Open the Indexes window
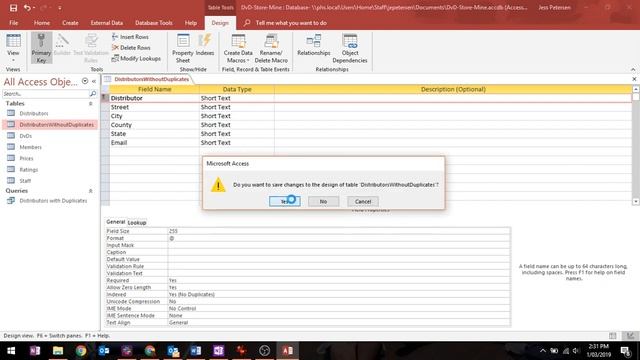Viewport: 640px width, 360px height. [x=204, y=45]
